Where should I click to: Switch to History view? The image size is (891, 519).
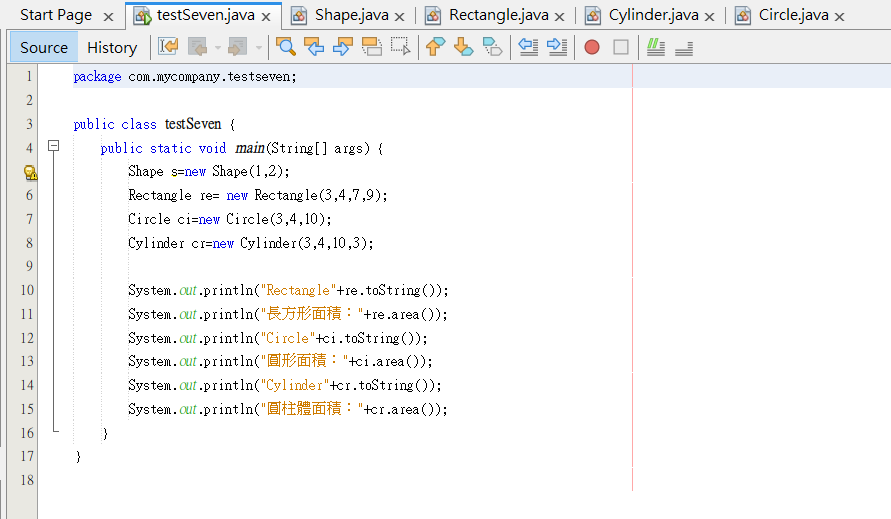tap(112, 48)
